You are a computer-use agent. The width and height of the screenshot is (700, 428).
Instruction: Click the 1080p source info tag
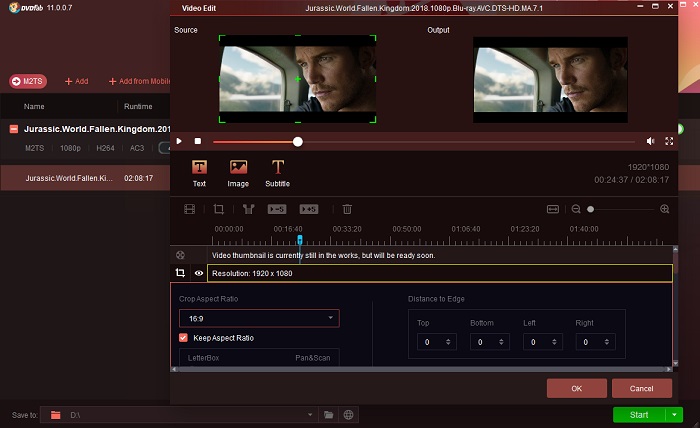coord(70,148)
